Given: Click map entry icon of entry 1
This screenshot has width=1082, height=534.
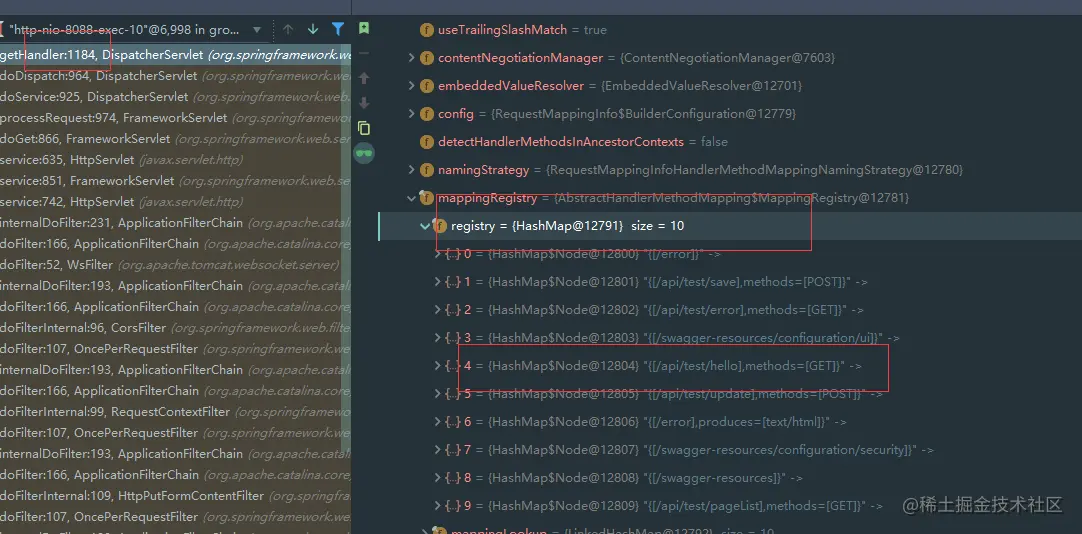Looking at the screenshot, I should (453, 281).
